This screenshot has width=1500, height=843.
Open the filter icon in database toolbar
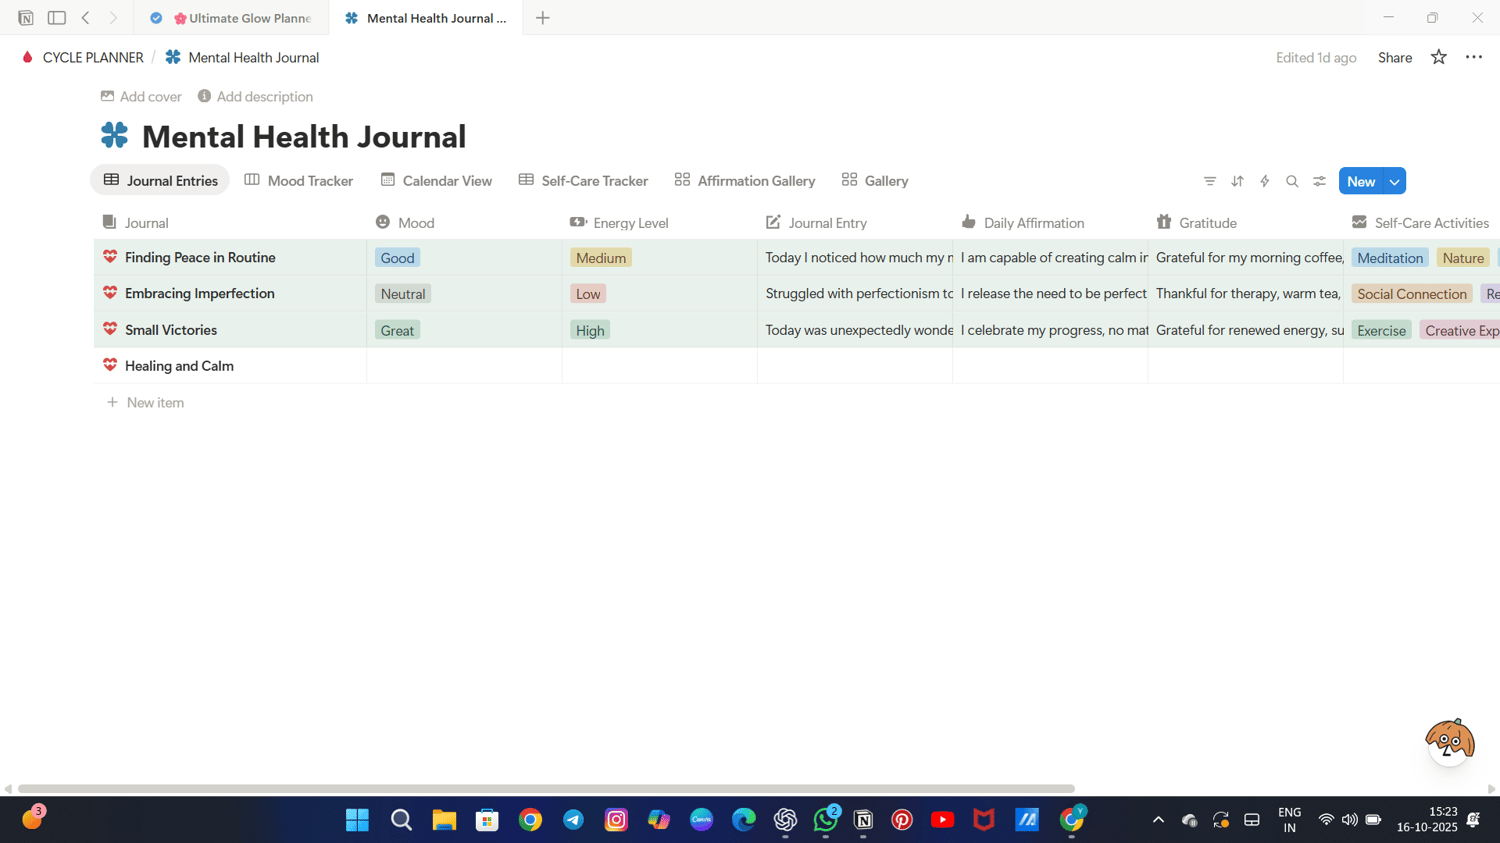pyautogui.click(x=1210, y=181)
